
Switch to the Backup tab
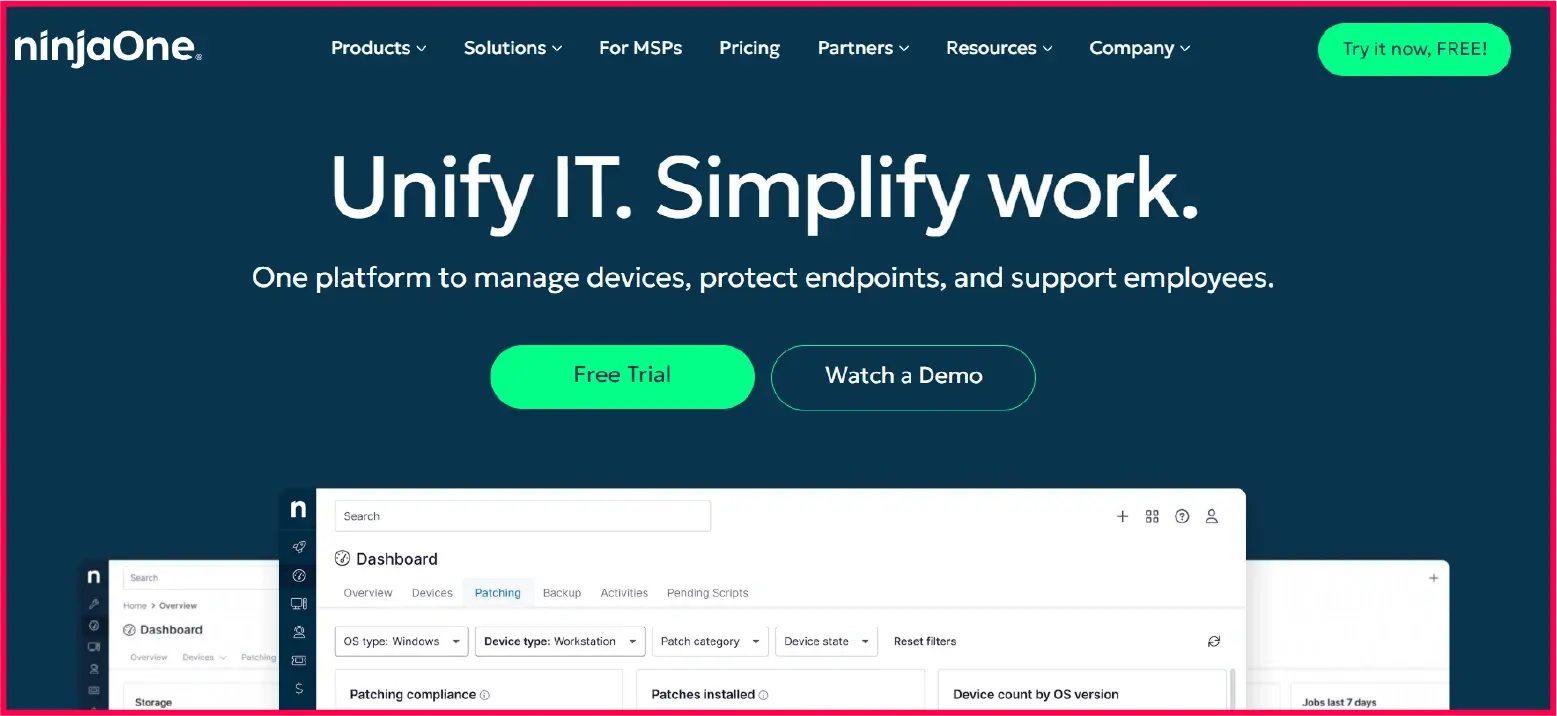click(562, 593)
